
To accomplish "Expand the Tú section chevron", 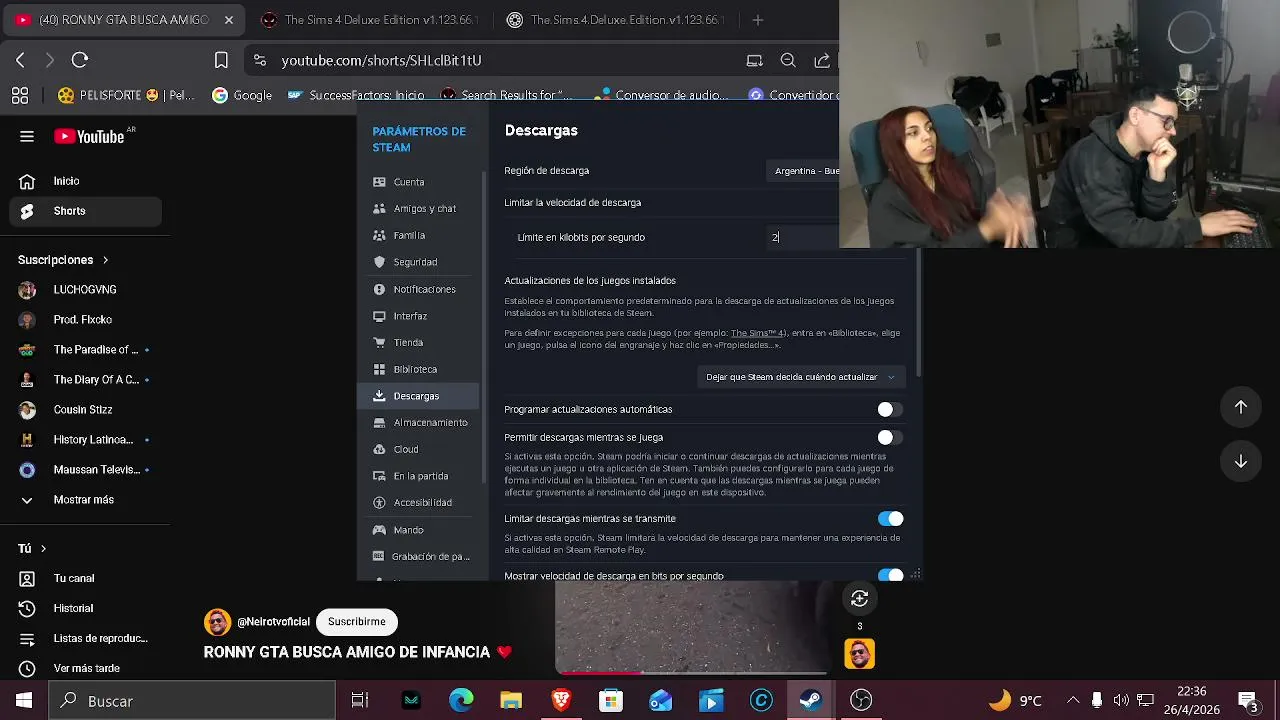I will coord(43,549).
